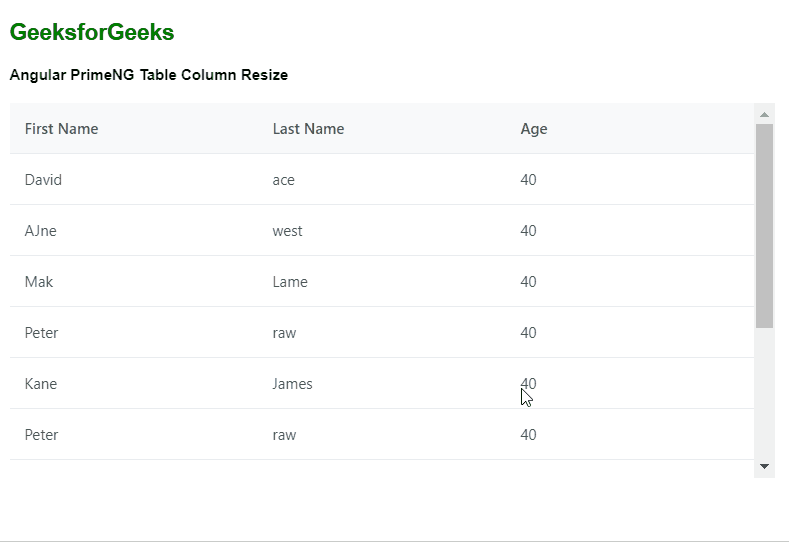Click the scrollbar up arrow button
This screenshot has height=542, width=789.
(x=764, y=114)
